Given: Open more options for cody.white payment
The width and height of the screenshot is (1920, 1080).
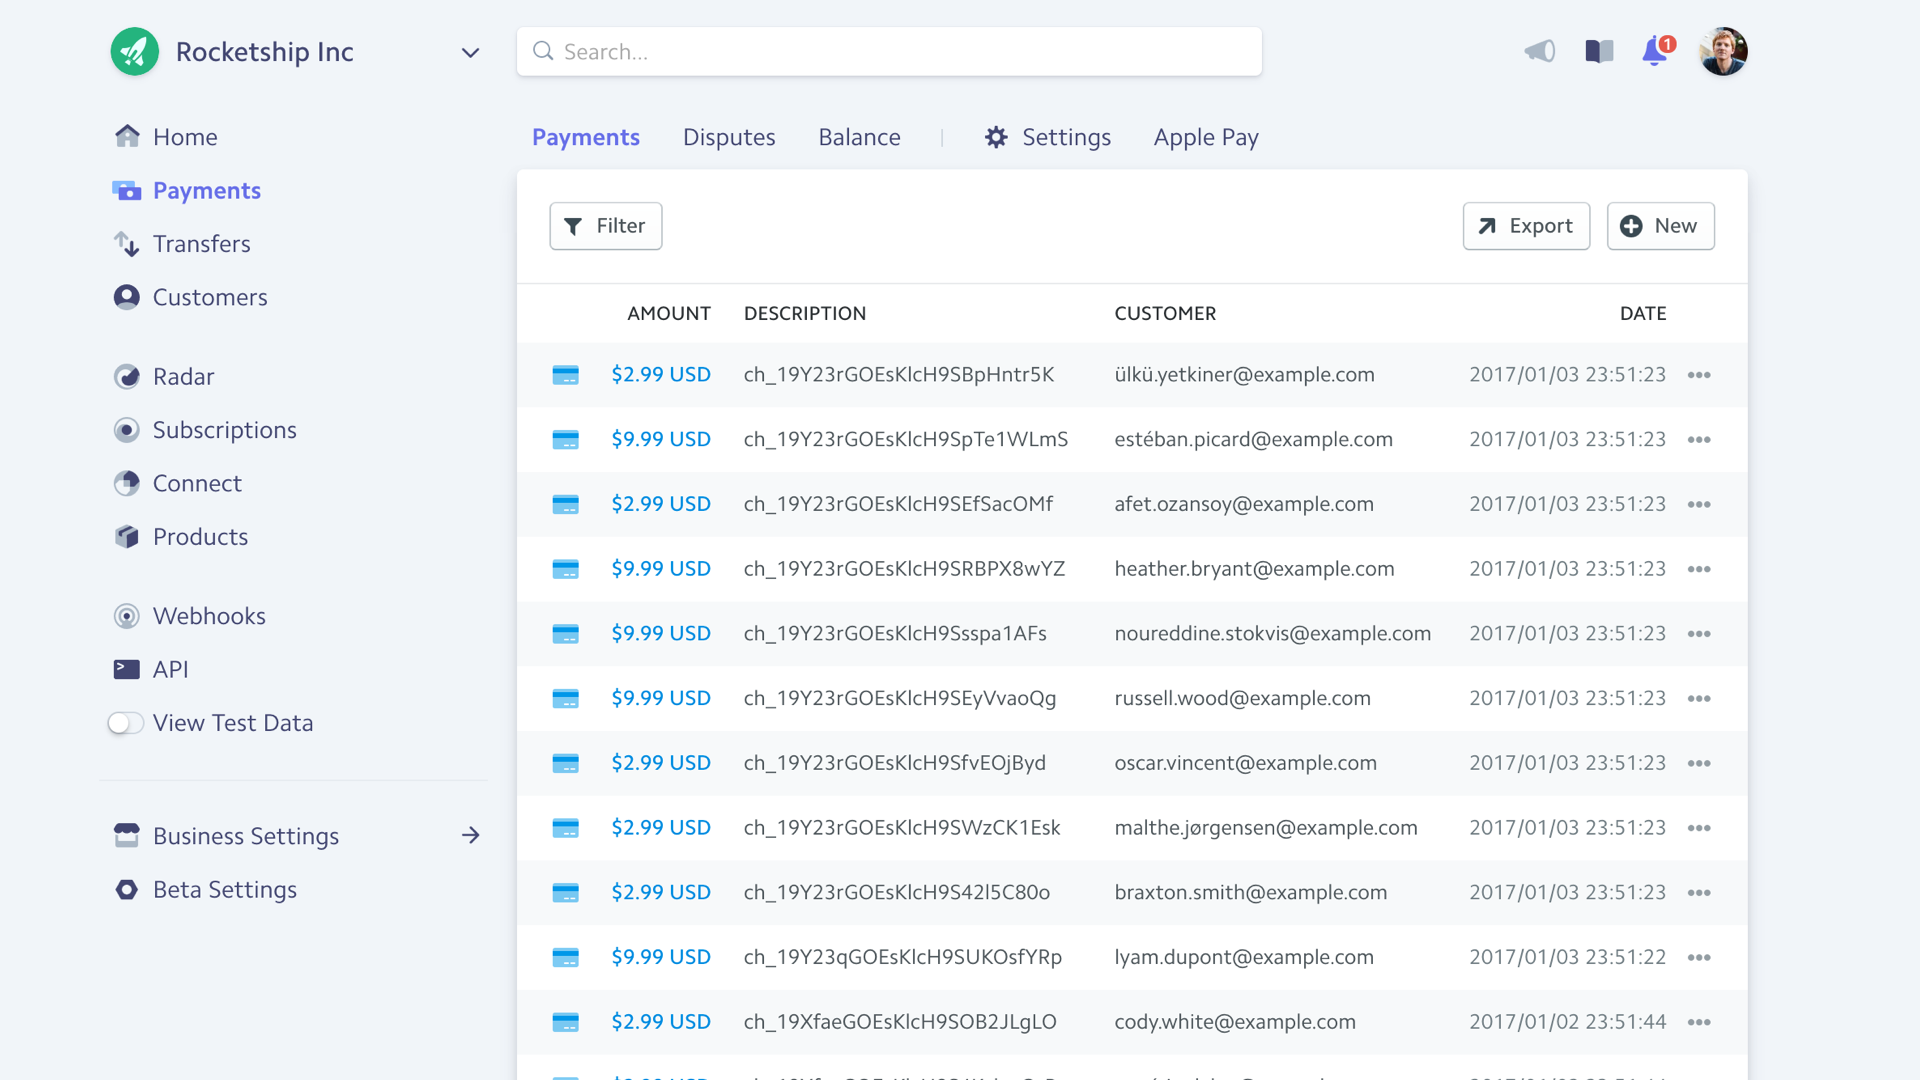Looking at the screenshot, I should click(x=1699, y=1022).
